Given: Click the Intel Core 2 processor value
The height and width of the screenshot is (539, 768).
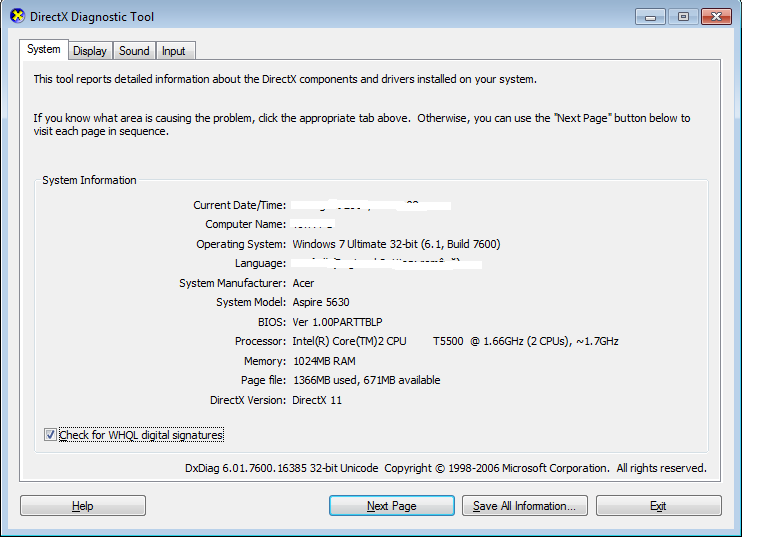Looking at the screenshot, I should point(455,341).
